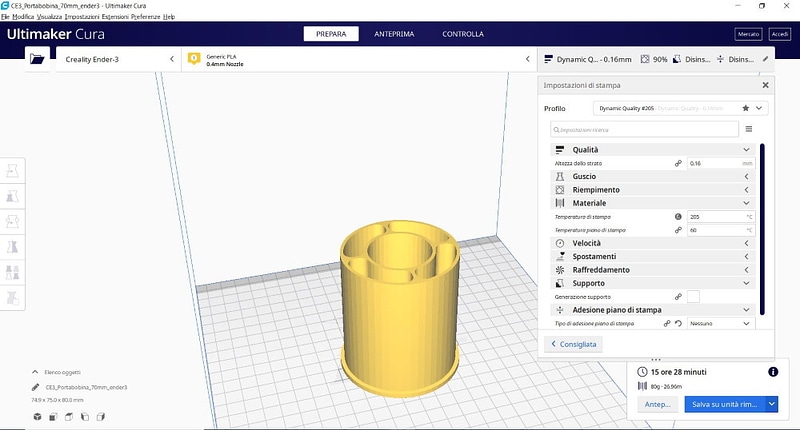
Task: Open the Dynamic Quality profile dropdown
Action: click(680, 108)
